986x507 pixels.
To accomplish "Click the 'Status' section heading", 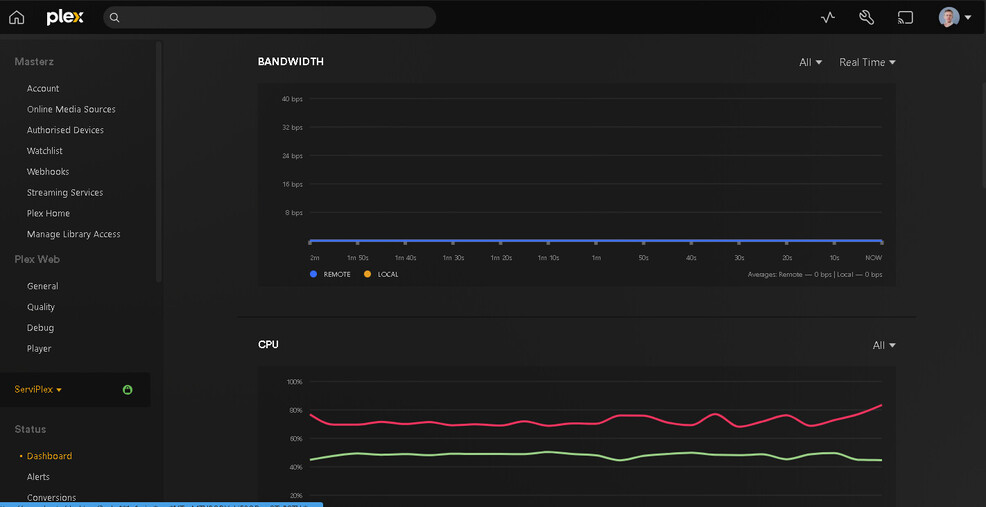I will (30, 429).
